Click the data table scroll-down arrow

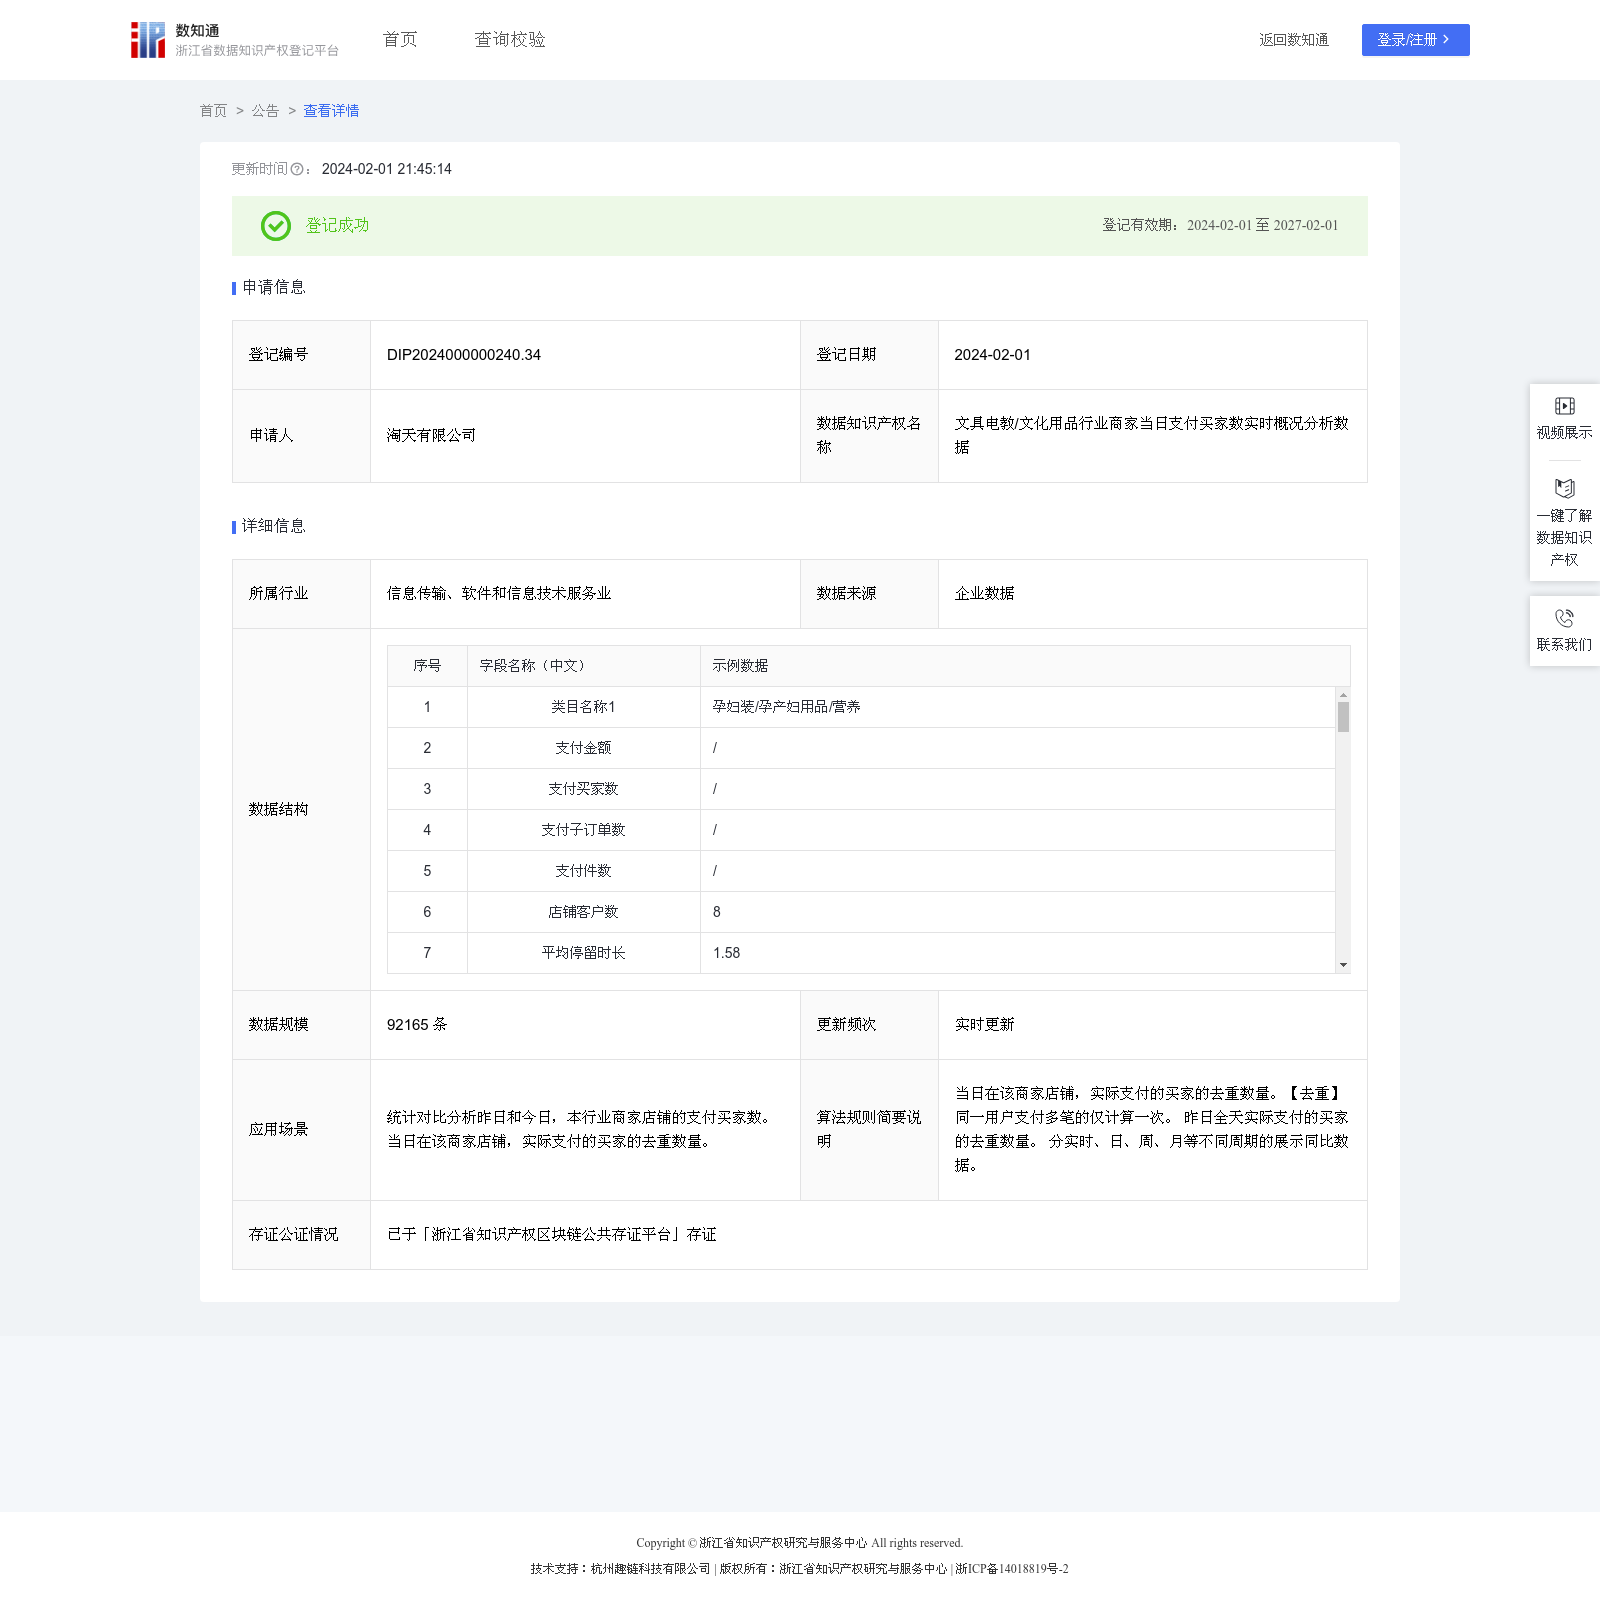click(1343, 965)
